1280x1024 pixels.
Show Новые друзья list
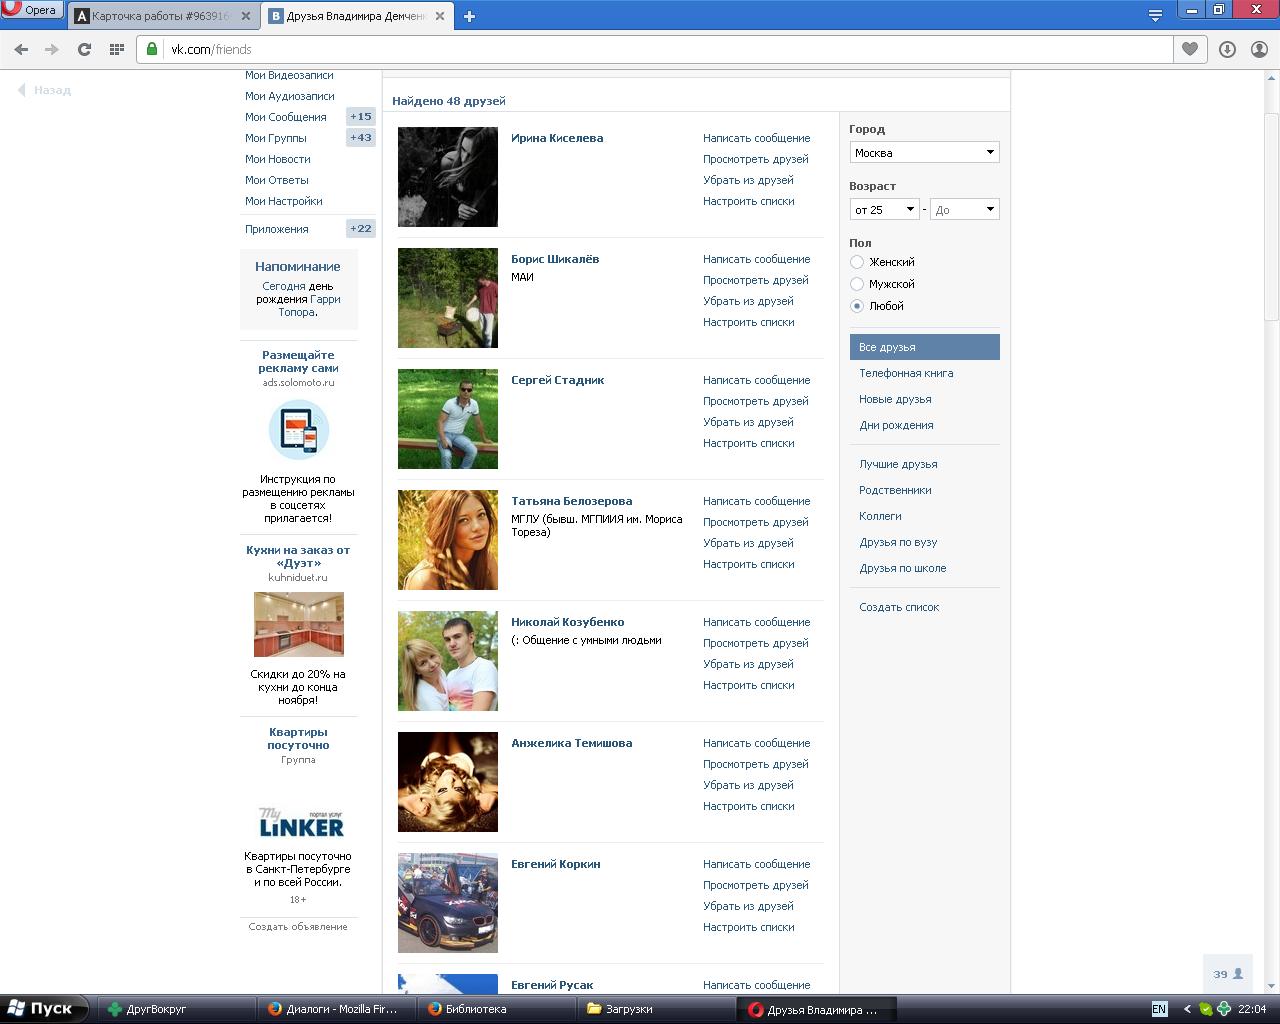(895, 399)
